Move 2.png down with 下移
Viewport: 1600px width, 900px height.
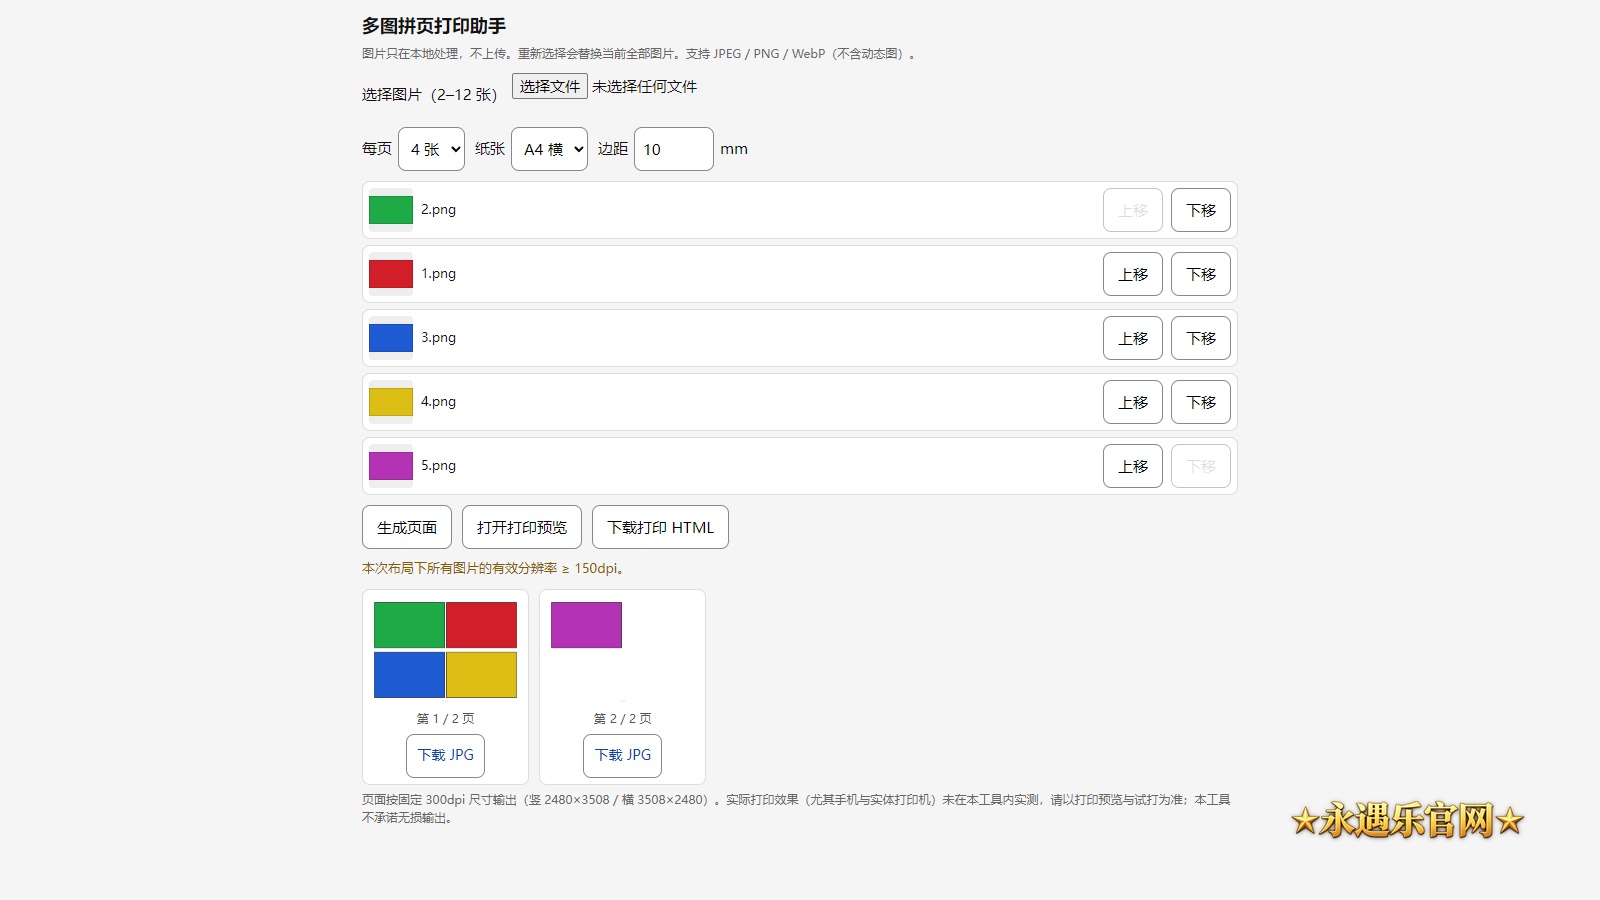pos(1200,210)
